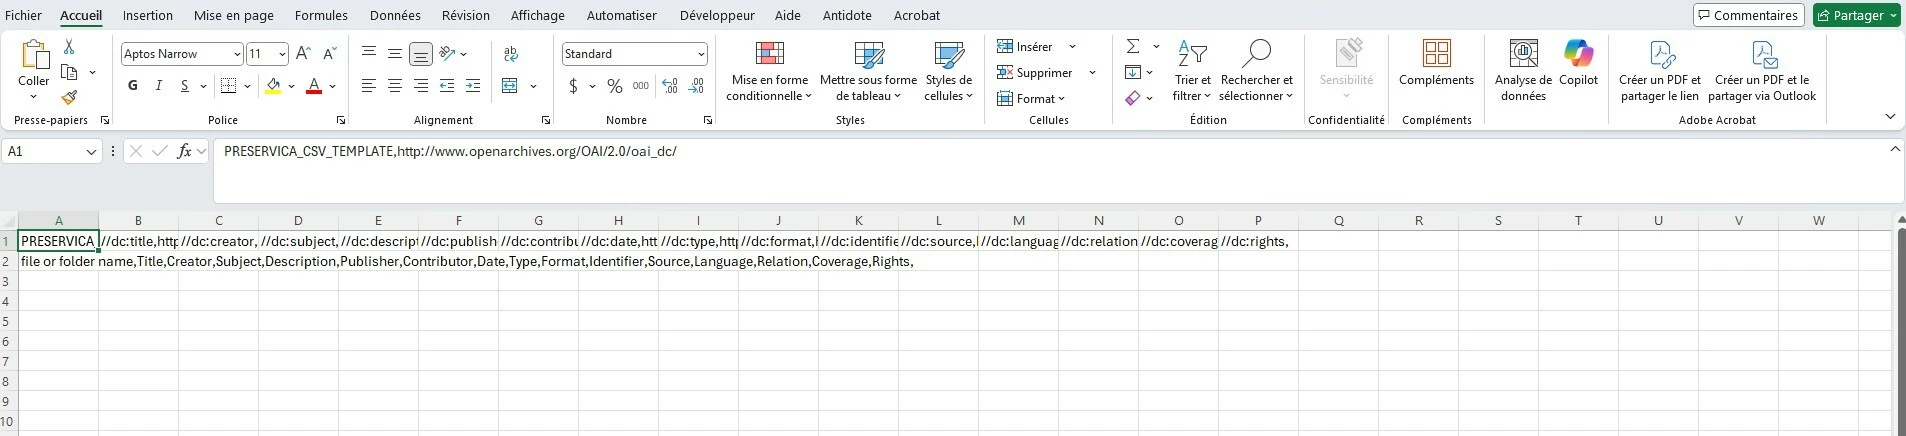Viewport: 1906px width, 436px height.
Task: Center text horizontally
Action: tap(395, 86)
